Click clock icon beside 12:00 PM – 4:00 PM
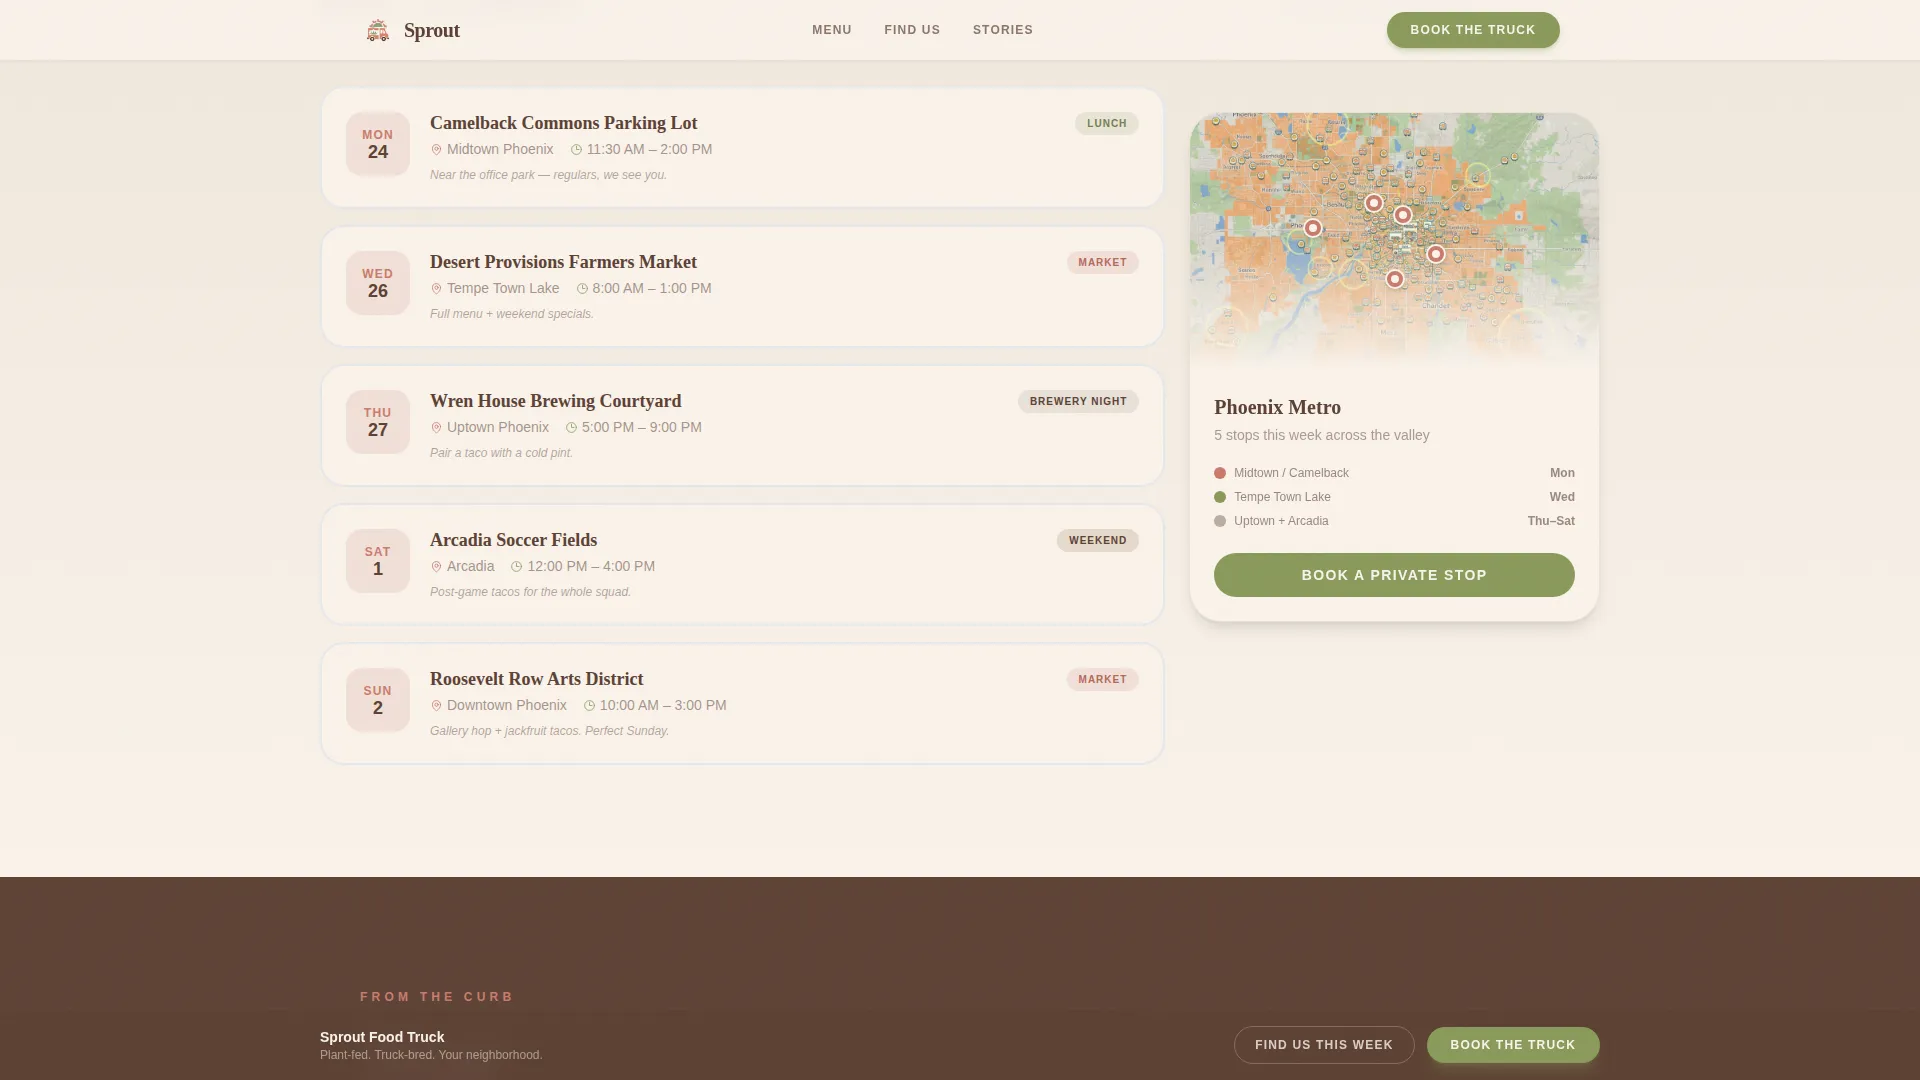This screenshot has height=1080, width=1920. (x=516, y=567)
